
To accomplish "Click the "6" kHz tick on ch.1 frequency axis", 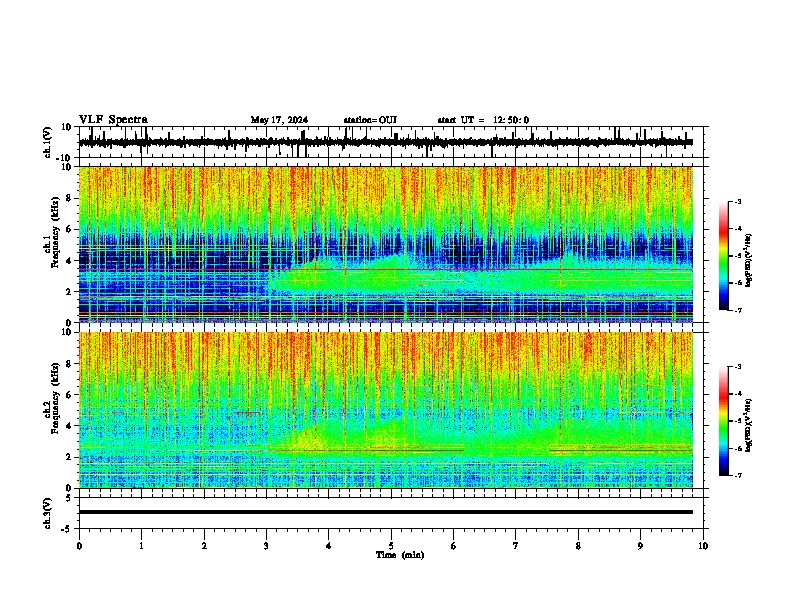I will (69, 229).
